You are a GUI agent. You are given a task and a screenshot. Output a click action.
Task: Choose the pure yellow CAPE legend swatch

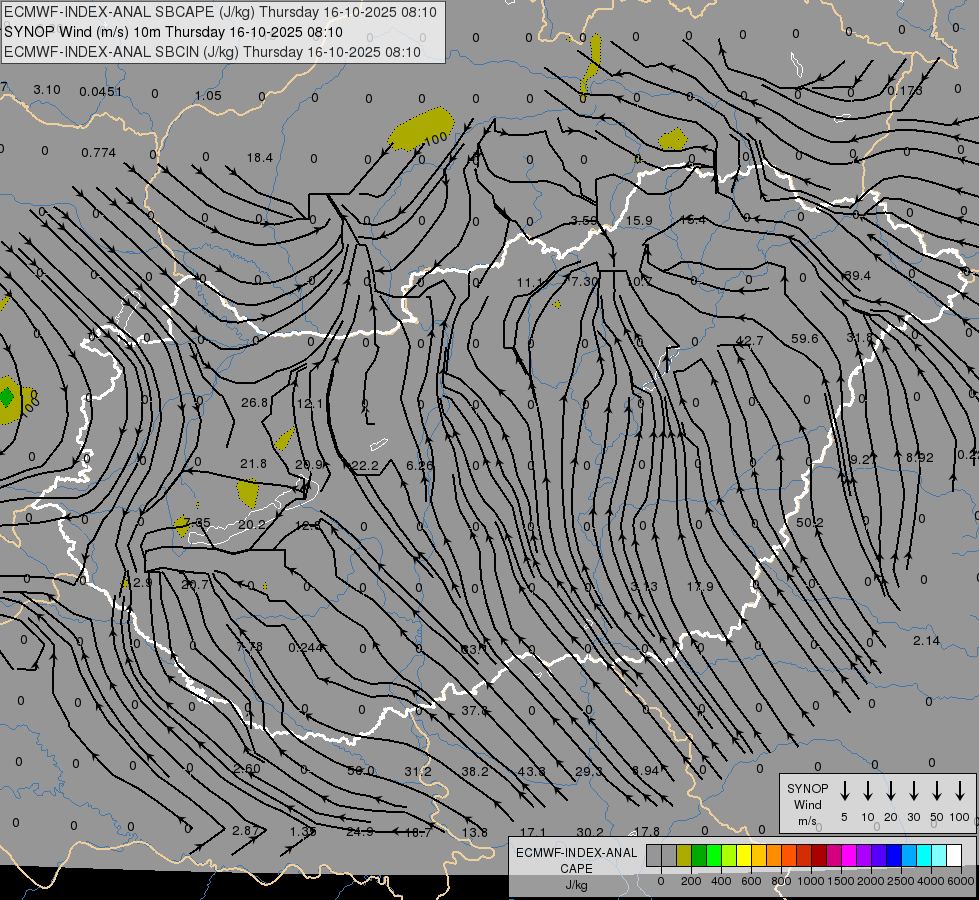pos(744,855)
